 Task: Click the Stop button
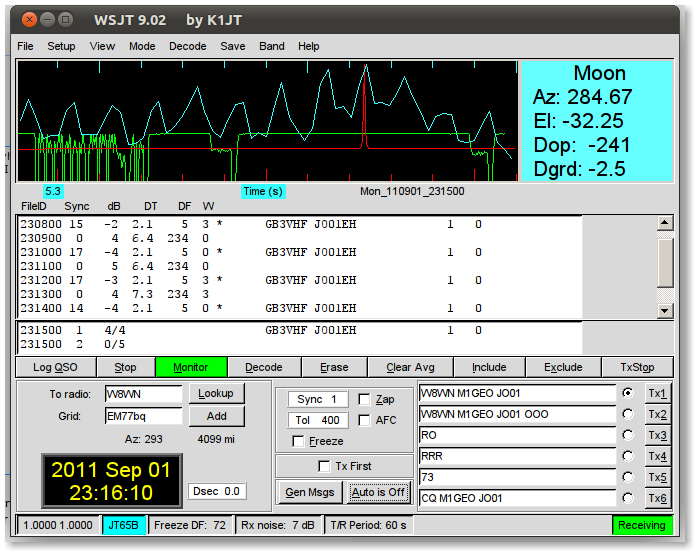click(125, 367)
